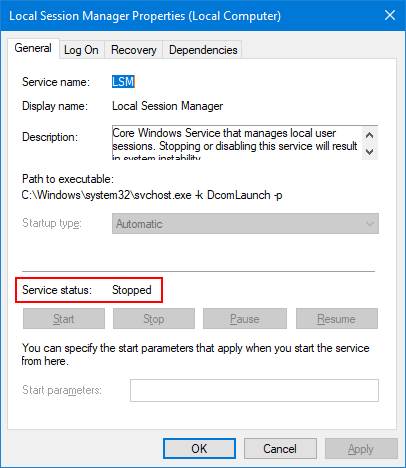Viewport: 406px width, 468px height.
Task: Confirm with the OK button
Action: click(199, 449)
